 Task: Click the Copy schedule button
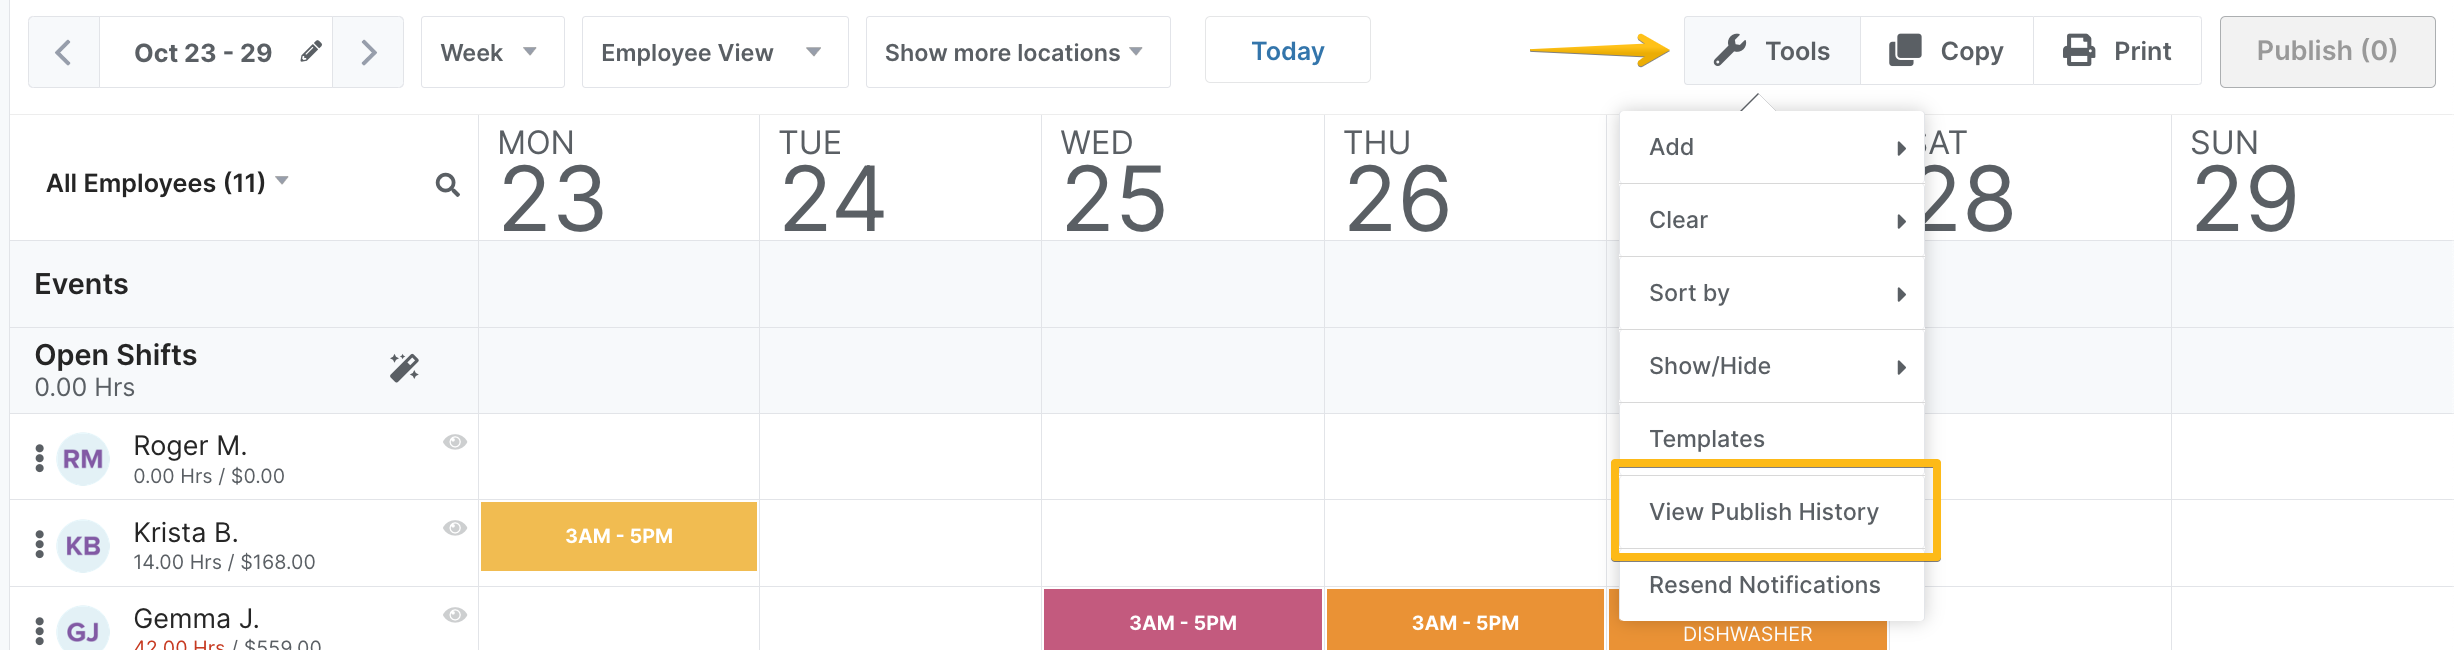click(1946, 51)
